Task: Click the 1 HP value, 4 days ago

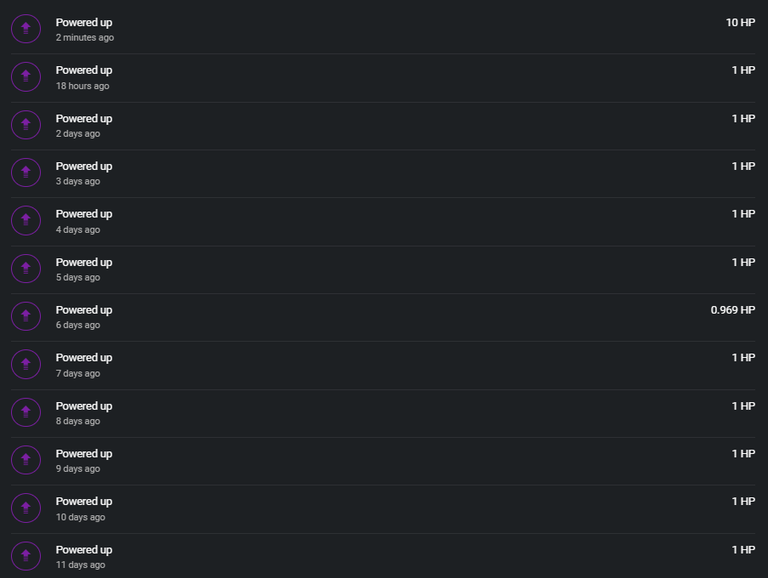Action: (744, 214)
